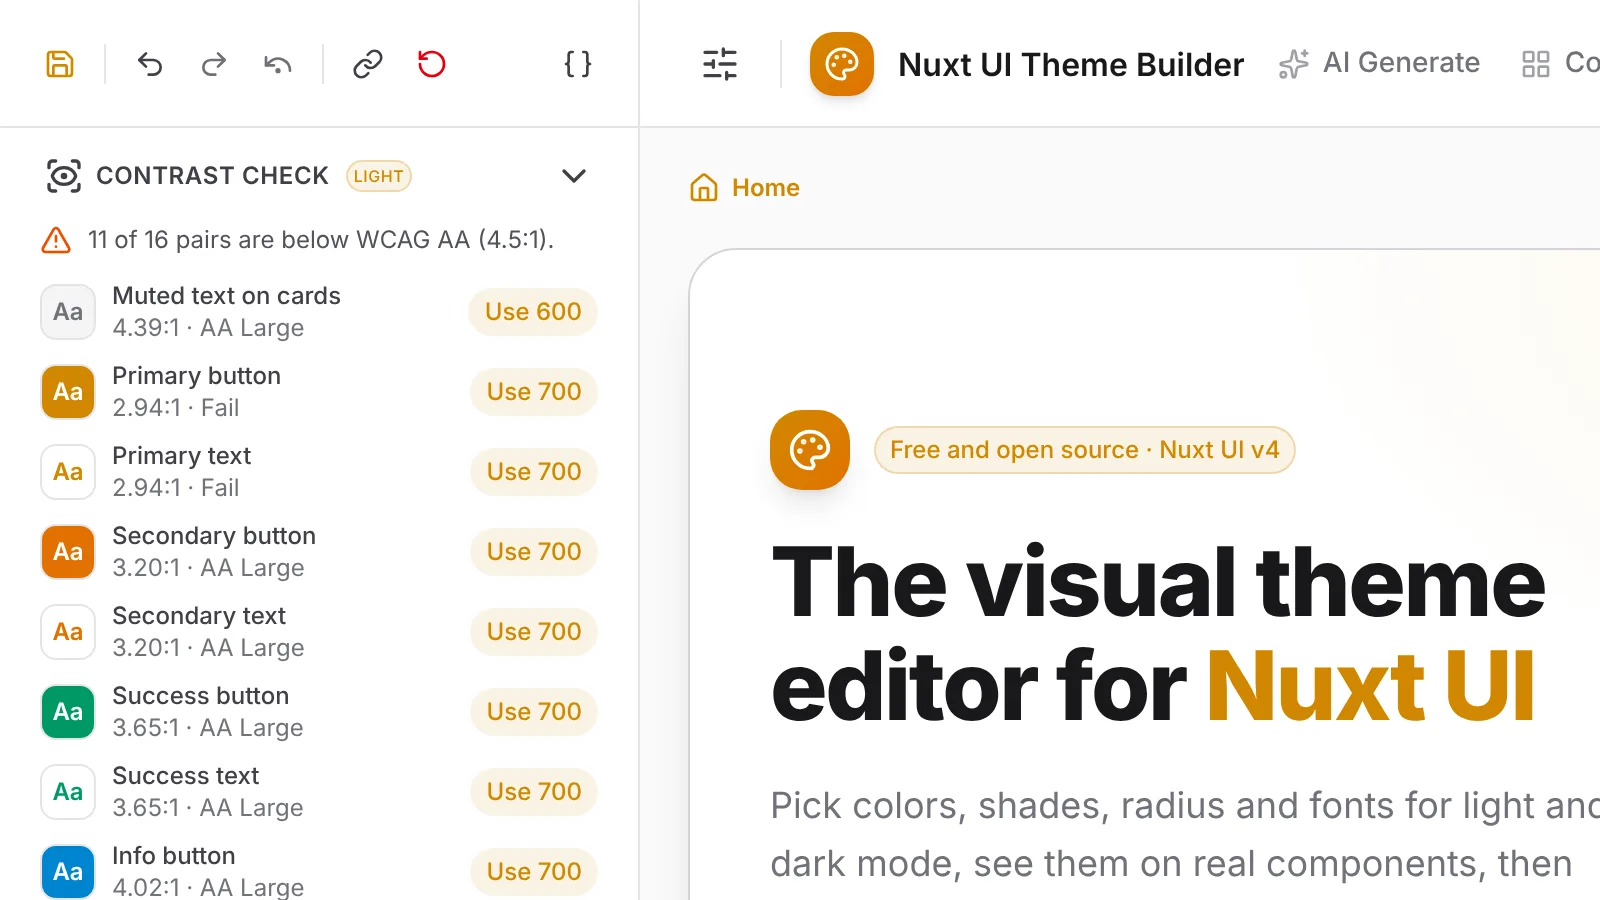Click the 11 of 16 pairs warning text

point(321,240)
